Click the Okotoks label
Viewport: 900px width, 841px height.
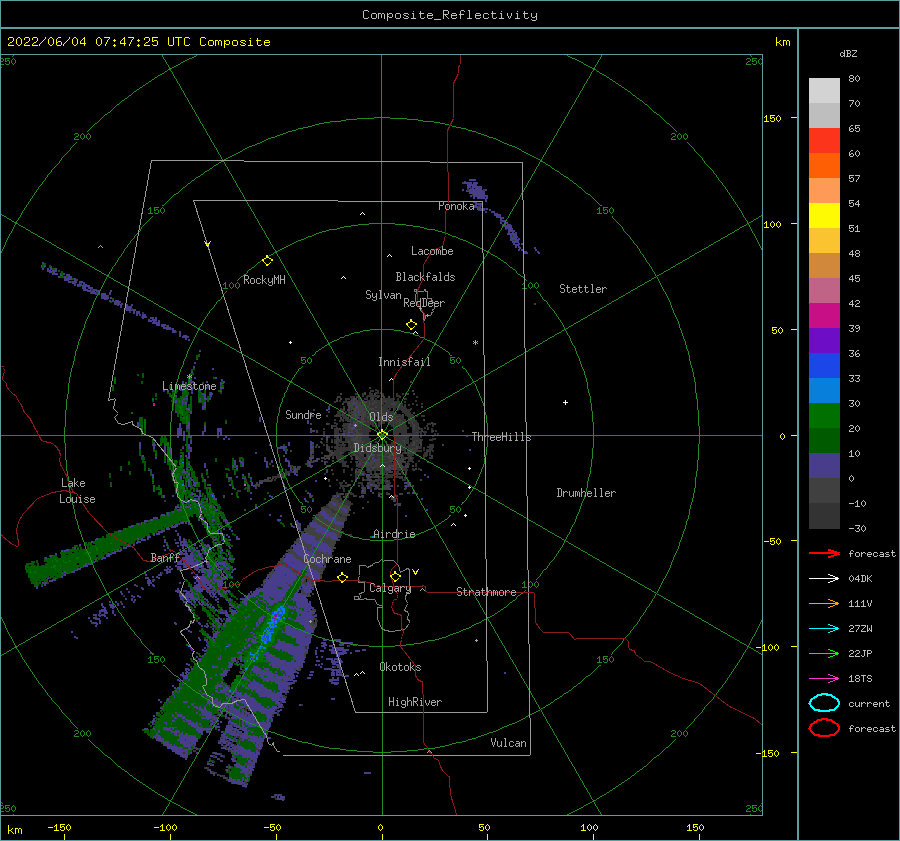[x=400, y=667]
